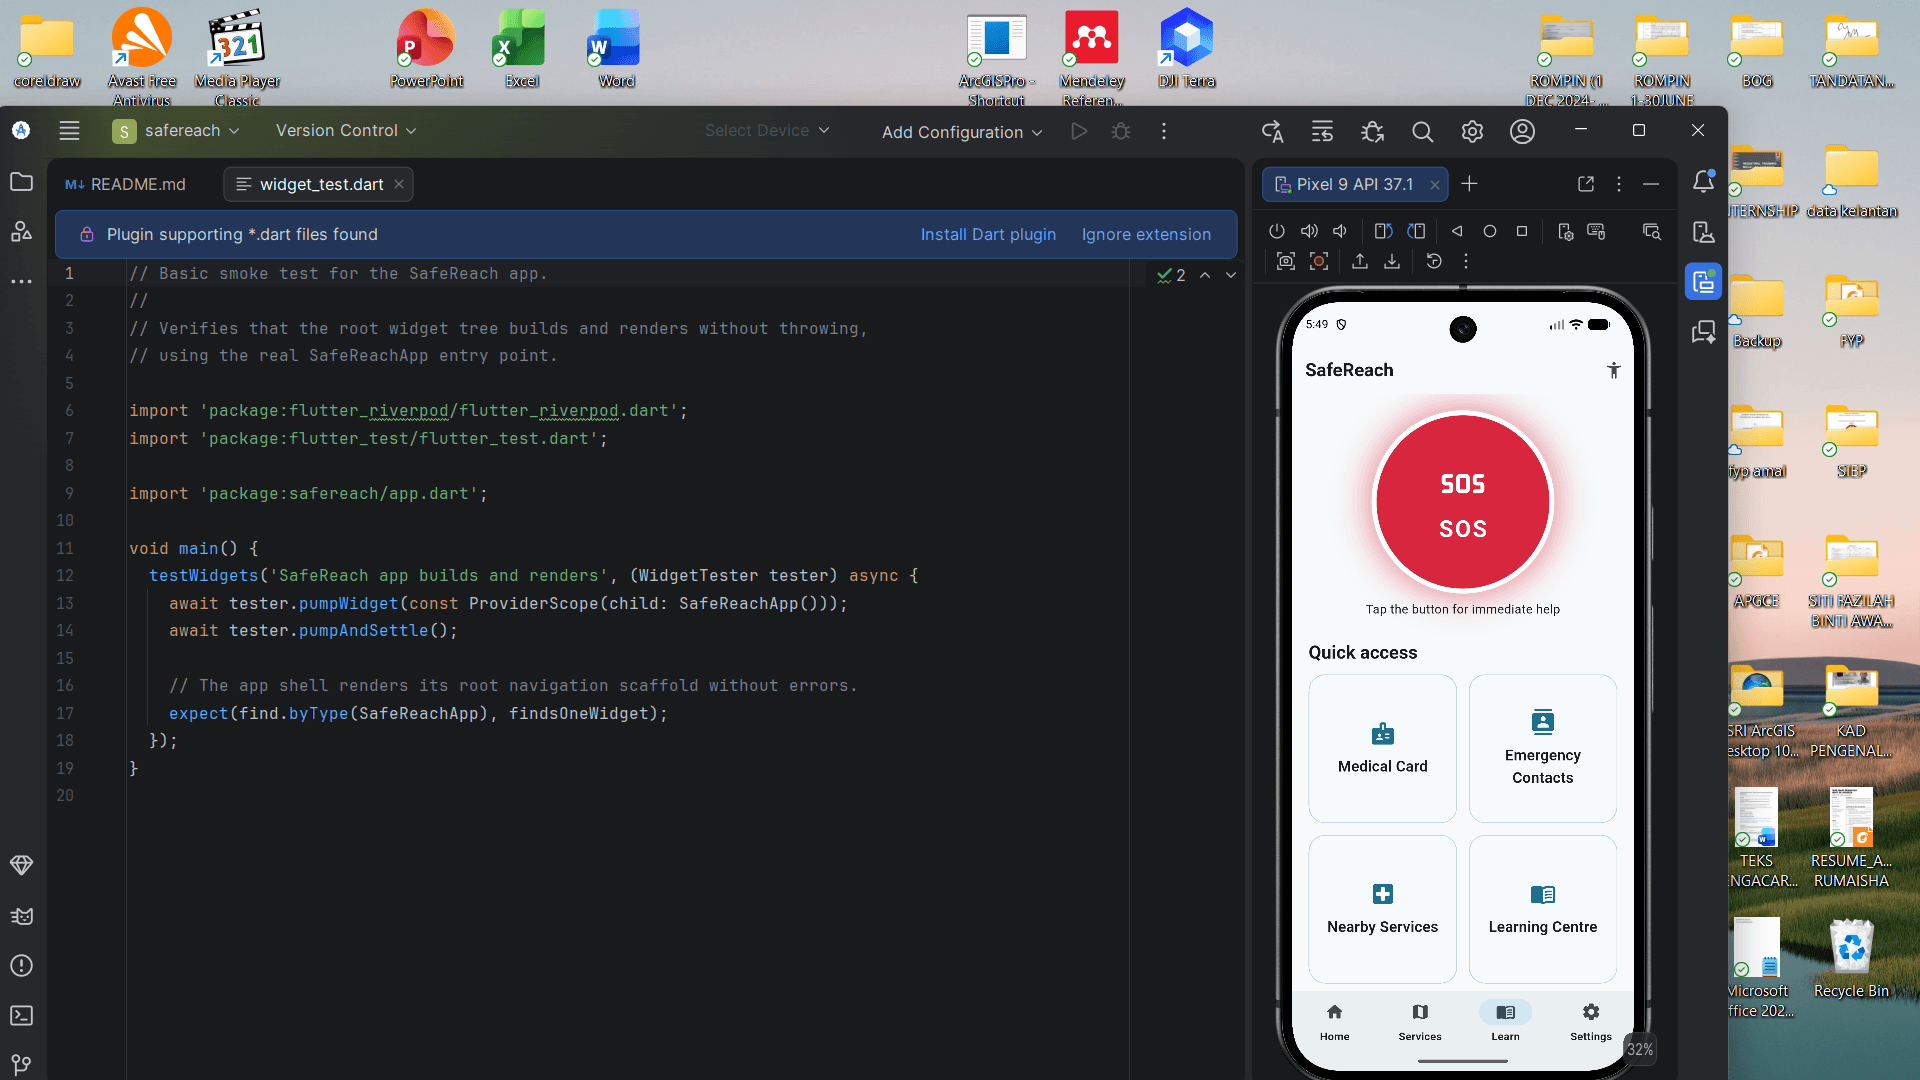This screenshot has height=1080, width=1920.
Task: Expand the safereach project dropdown
Action: [176, 131]
